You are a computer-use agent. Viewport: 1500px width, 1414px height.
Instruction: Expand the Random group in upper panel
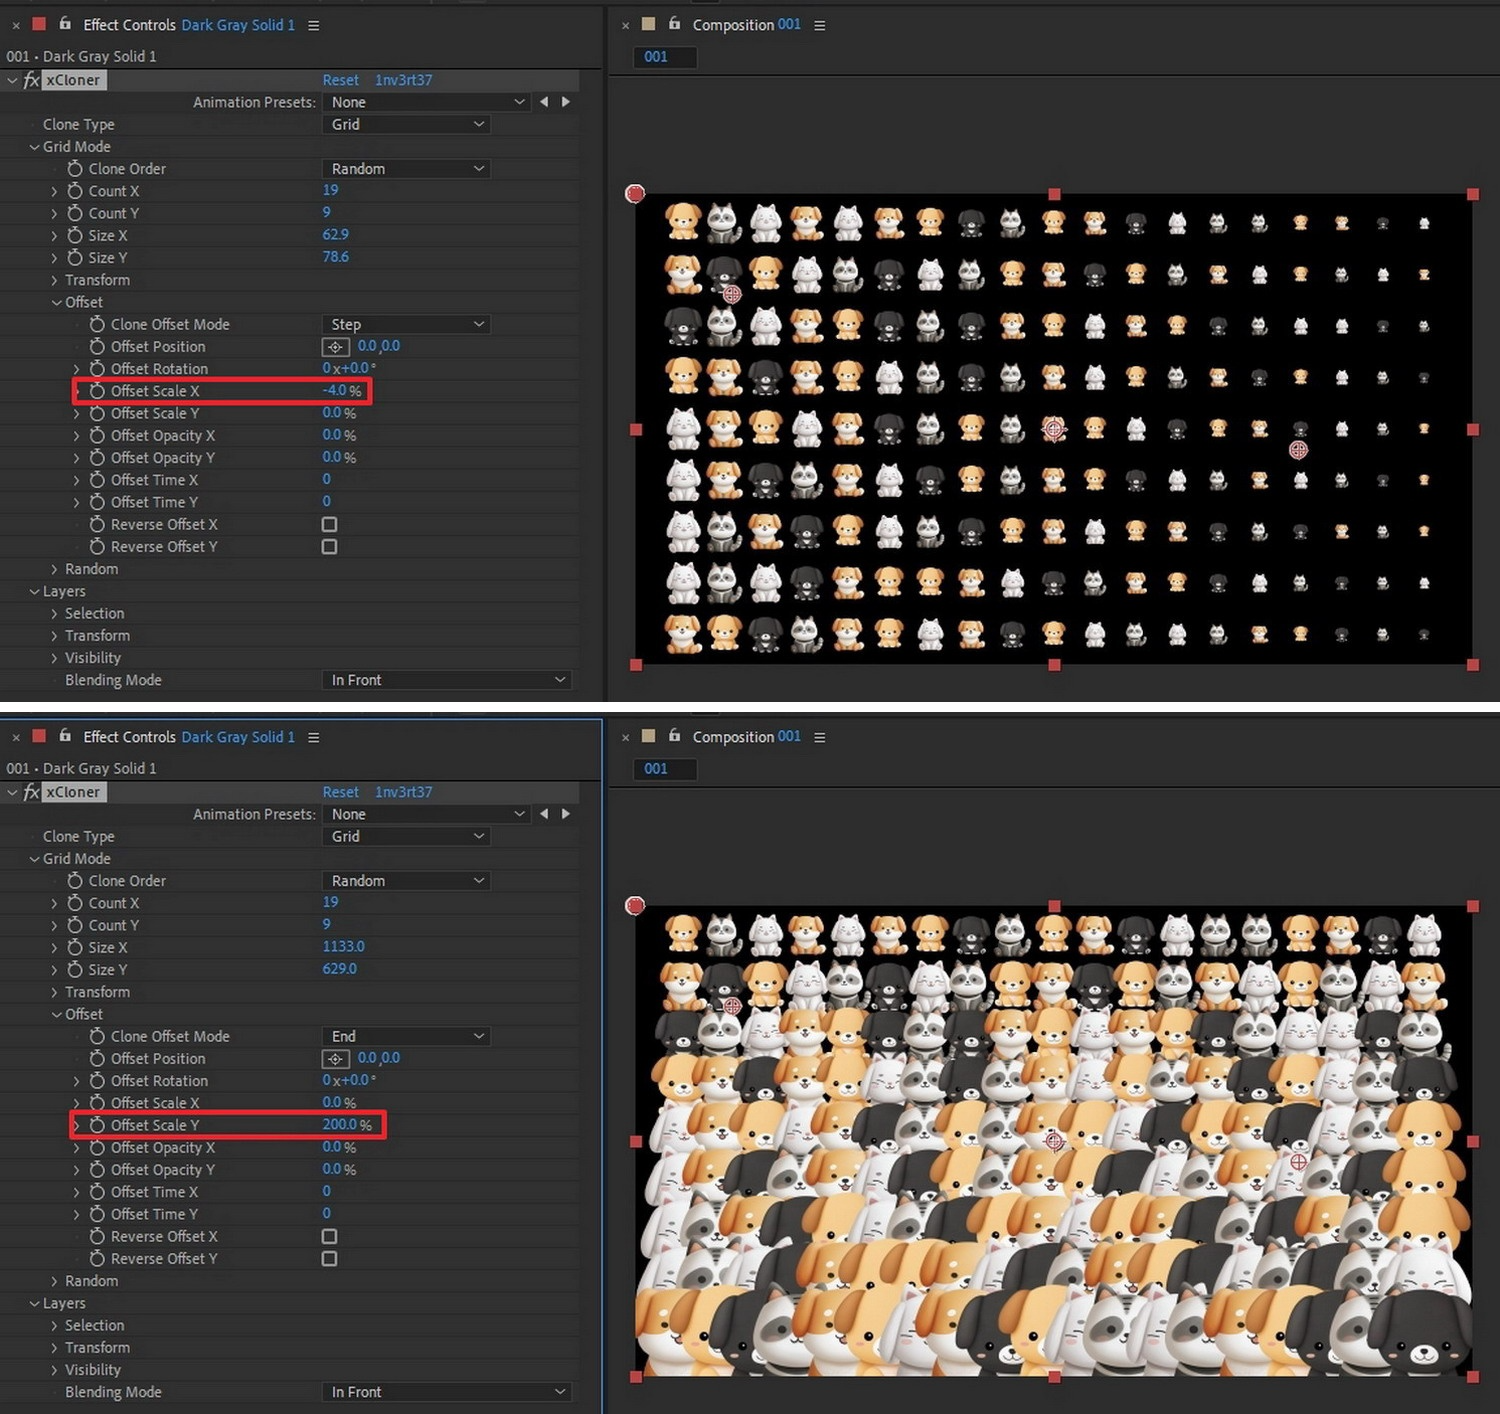click(56, 569)
